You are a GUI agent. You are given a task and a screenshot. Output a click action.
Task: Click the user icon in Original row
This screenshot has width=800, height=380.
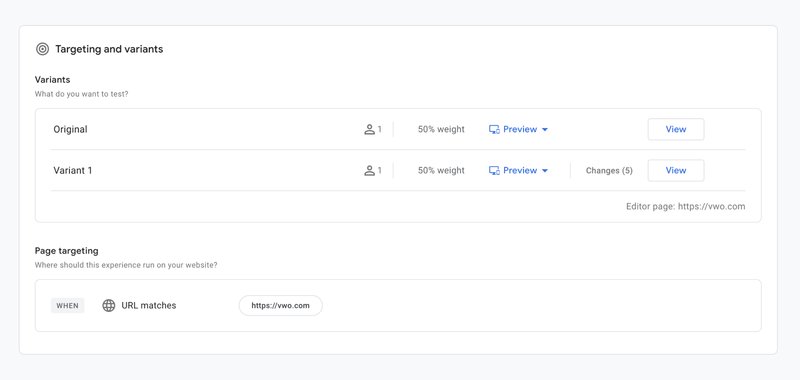tap(369, 130)
